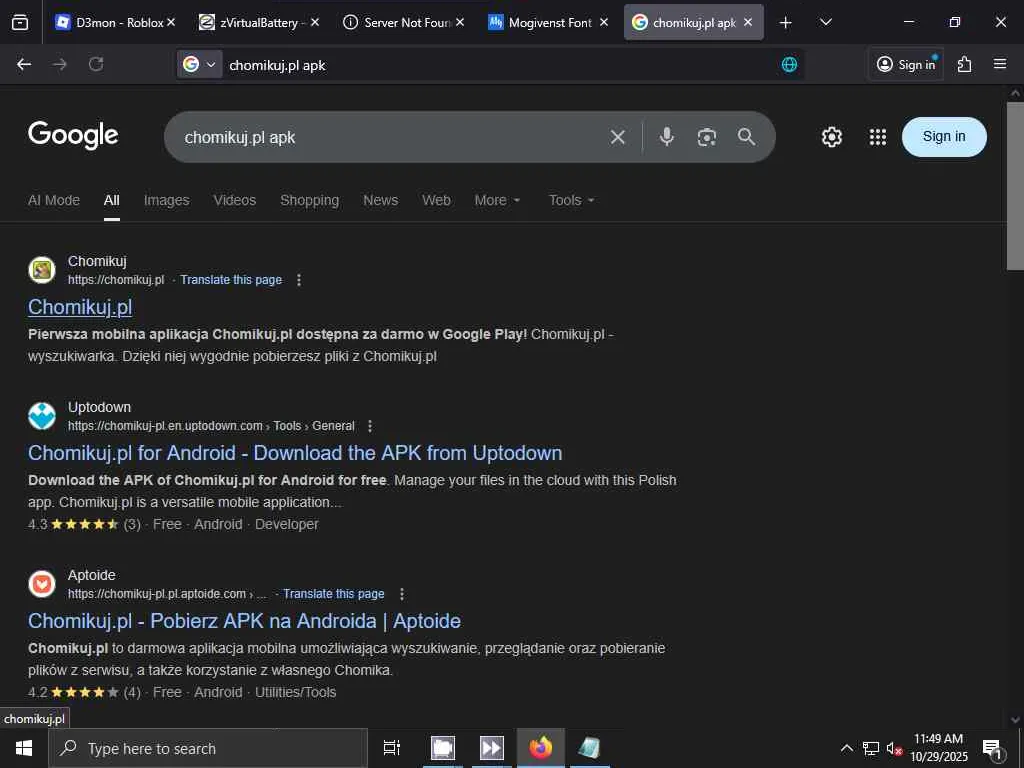
Task: Click the Windows taskbar search box
Action: click(x=208, y=748)
